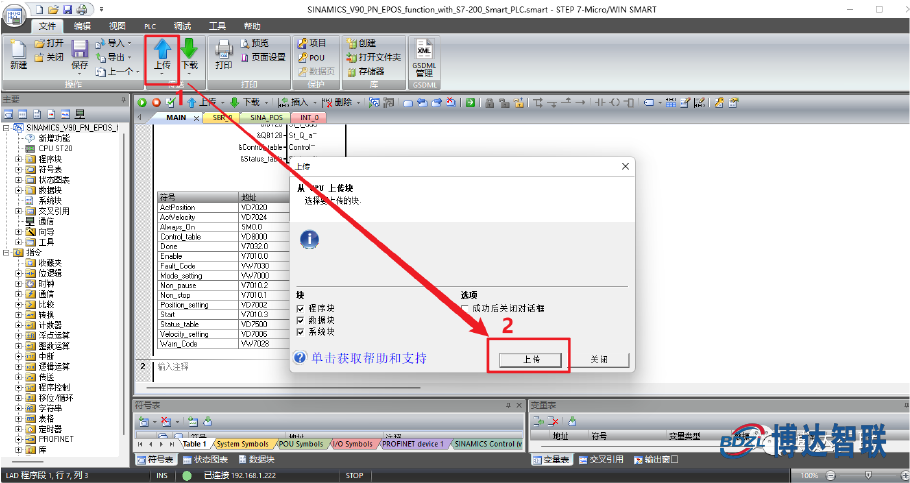Click the 关闭 close project icon in the ribbon
910x483 pixels.
click(39, 57)
